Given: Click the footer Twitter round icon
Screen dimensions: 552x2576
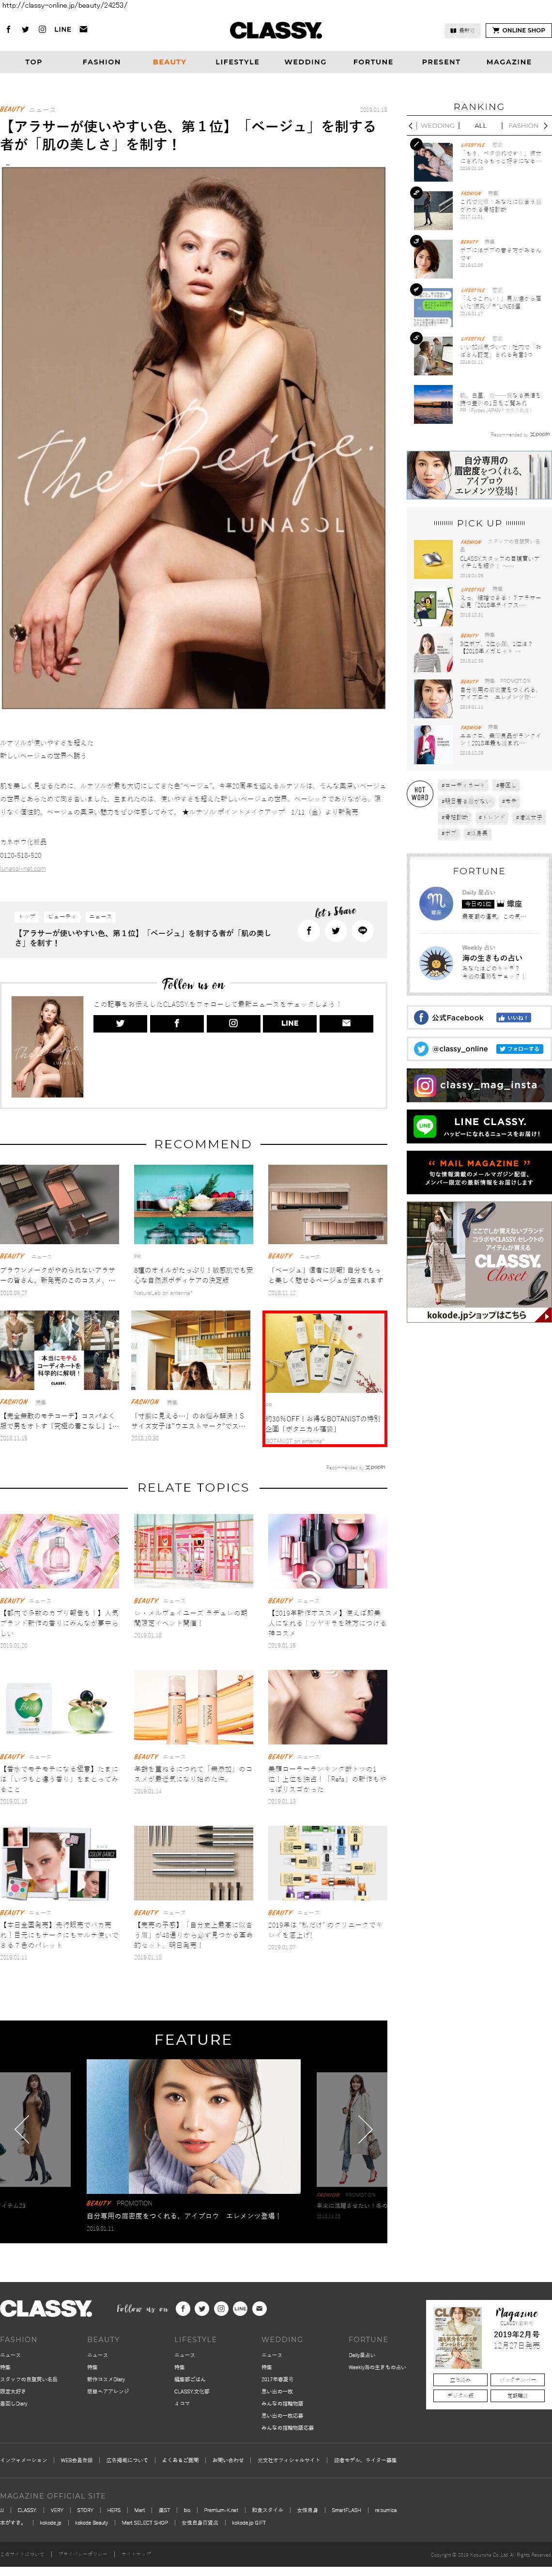Looking at the screenshot, I should point(202,2309).
